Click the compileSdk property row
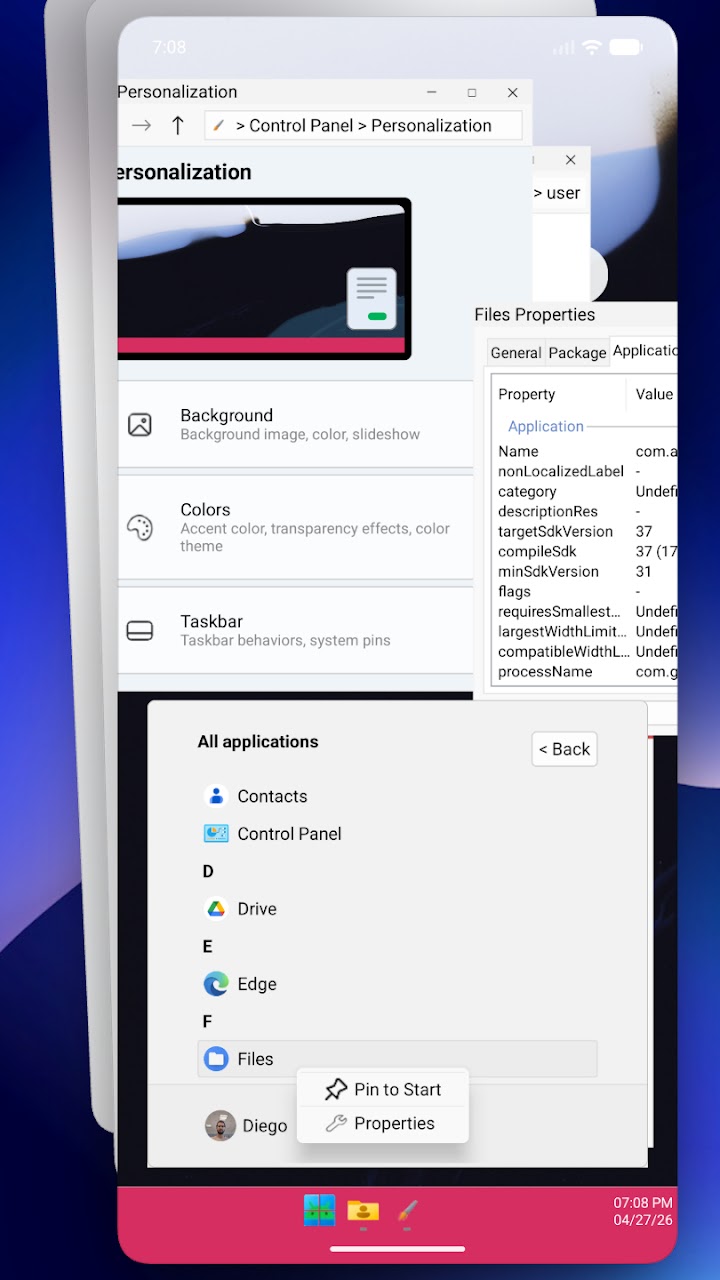The image size is (720, 1280). click(x=586, y=551)
